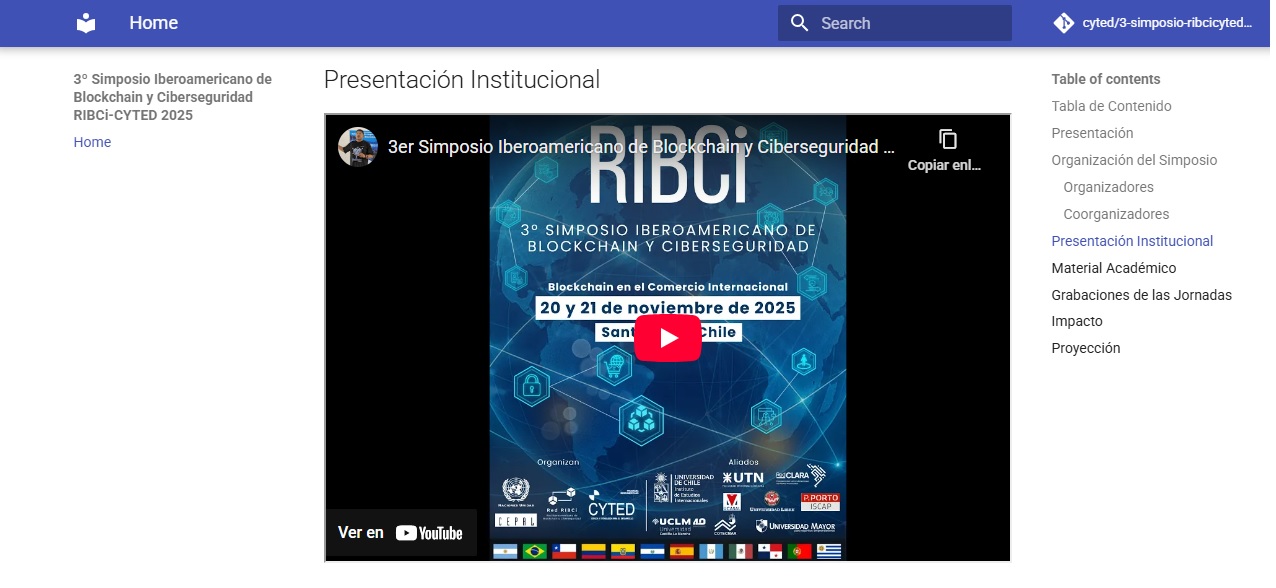Navigate to Coorganizadores subsection
The width and height of the screenshot is (1276, 588).
[x=1116, y=214]
